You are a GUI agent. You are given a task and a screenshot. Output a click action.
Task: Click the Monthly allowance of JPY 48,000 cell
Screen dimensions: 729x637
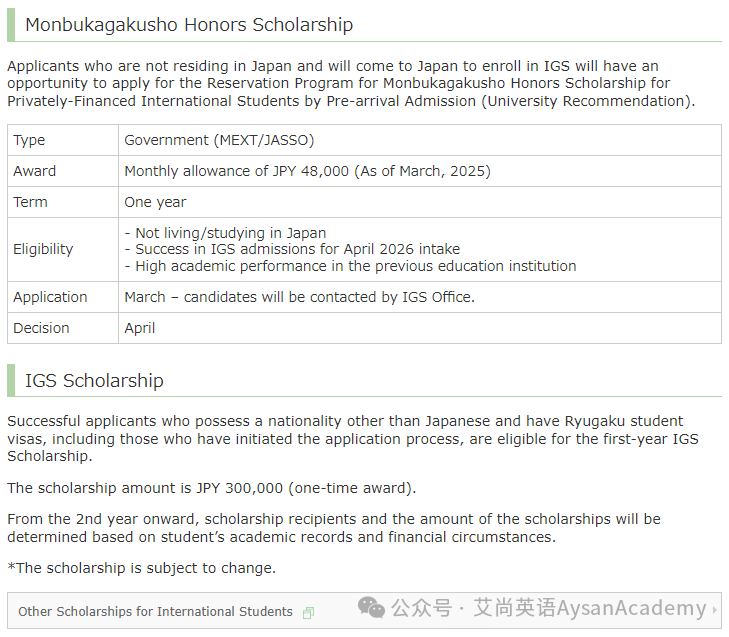[x=420, y=171]
